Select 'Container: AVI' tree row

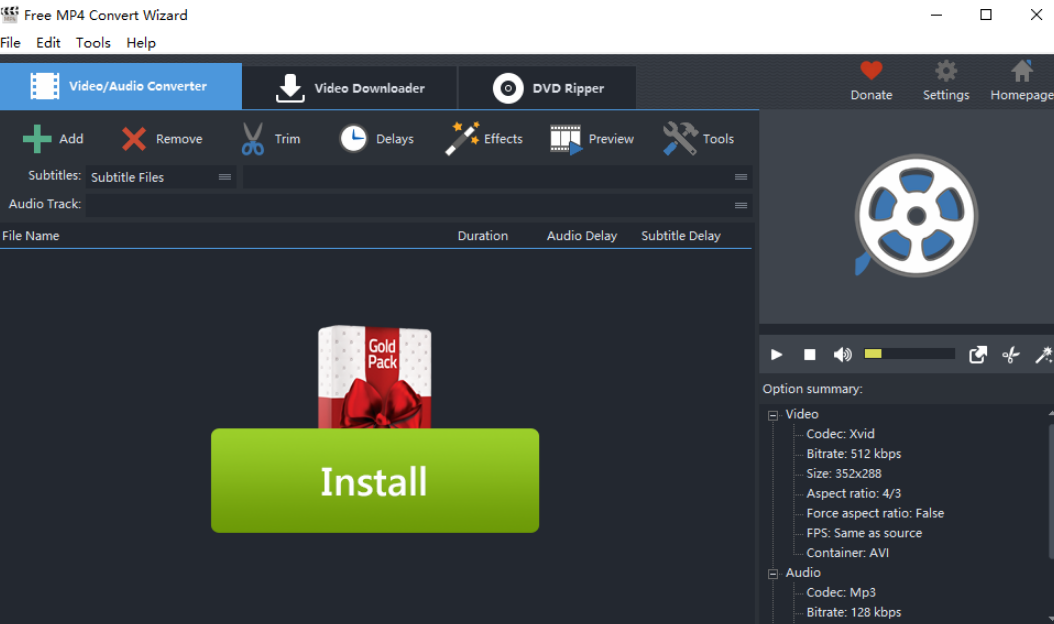coord(848,553)
